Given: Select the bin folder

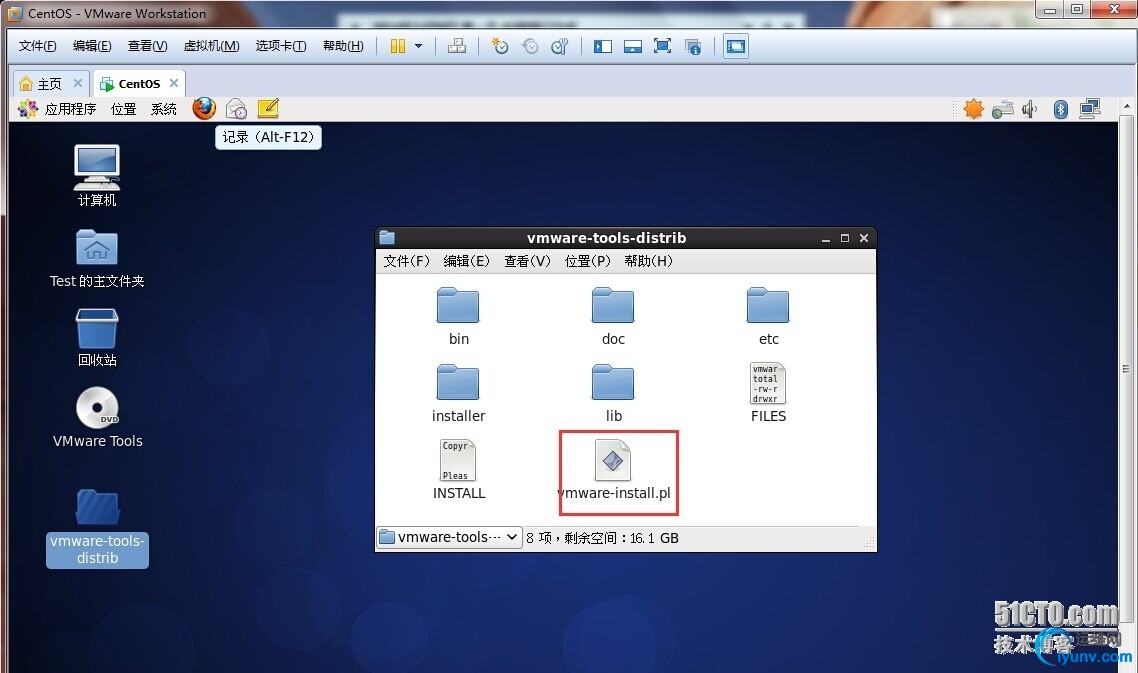Looking at the screenshot, I should (458, 317).
